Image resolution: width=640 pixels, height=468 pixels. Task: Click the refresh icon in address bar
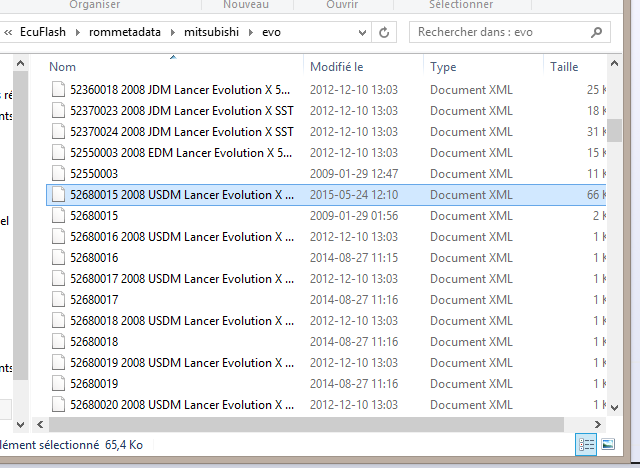tap(385, 32)
